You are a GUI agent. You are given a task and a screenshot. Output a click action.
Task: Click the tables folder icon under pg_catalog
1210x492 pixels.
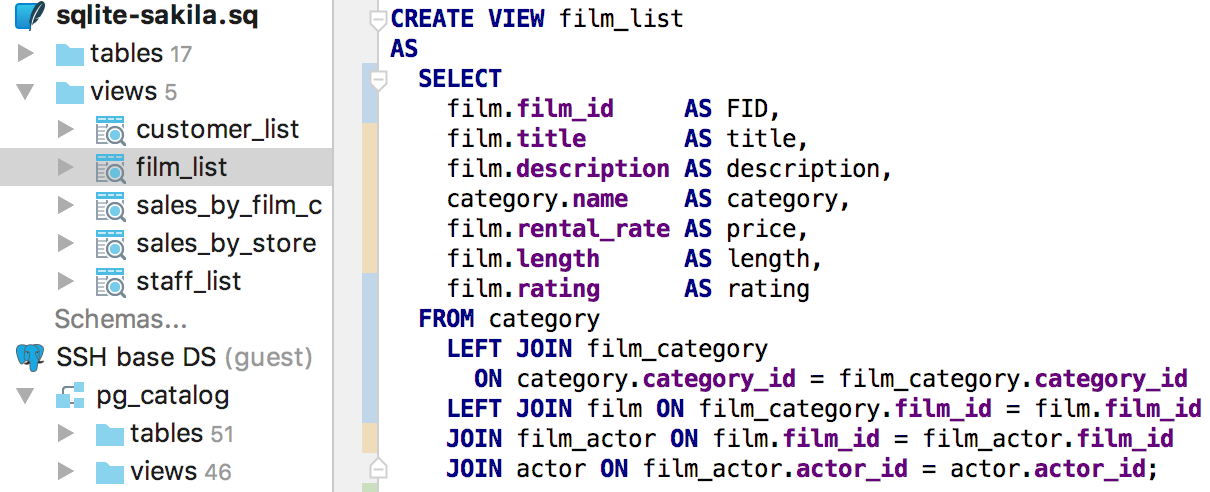click(109, 434)
